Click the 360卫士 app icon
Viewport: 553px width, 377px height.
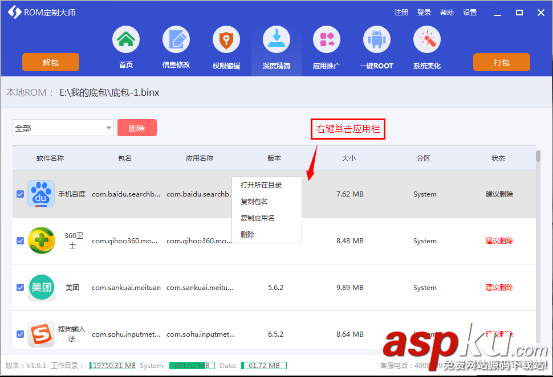point(42,241)
